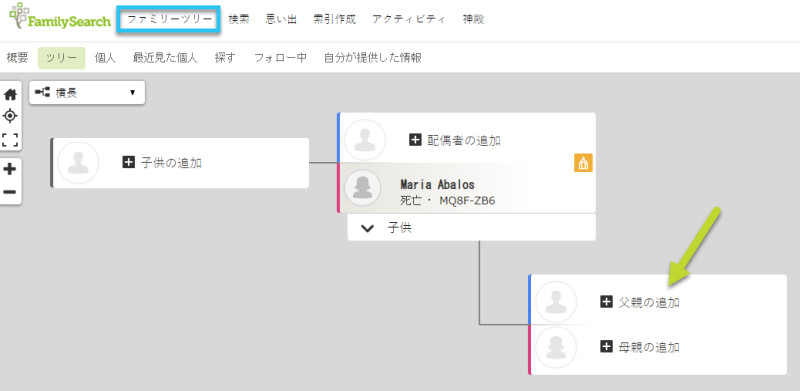Open the 横長 view dropdown
Screen dimensions: 800x391
coord(87,93)
